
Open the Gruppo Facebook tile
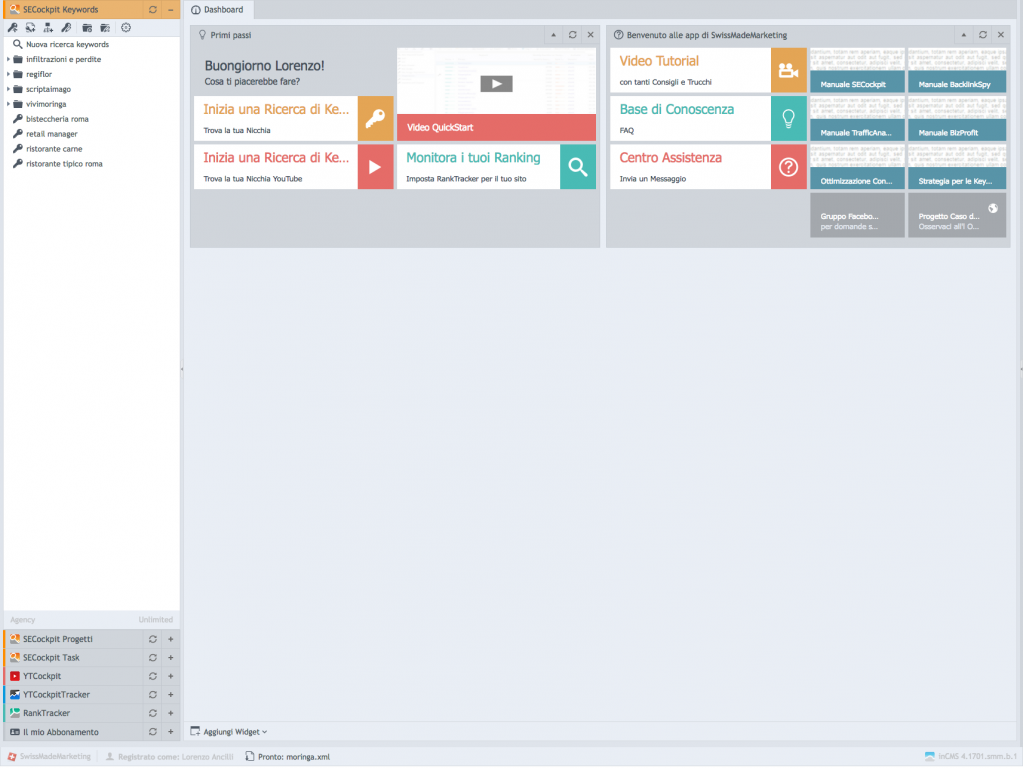tap(857, 215)
